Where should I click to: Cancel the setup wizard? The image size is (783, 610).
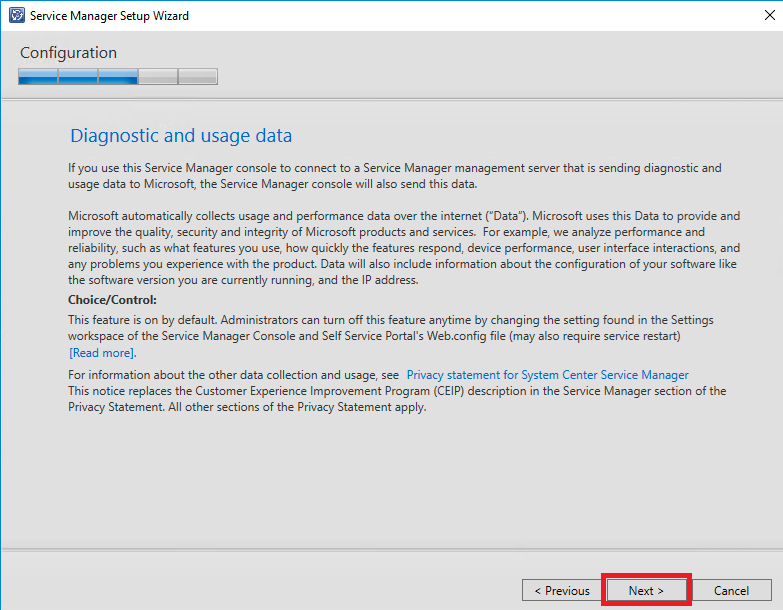click(x=731, y=591)
